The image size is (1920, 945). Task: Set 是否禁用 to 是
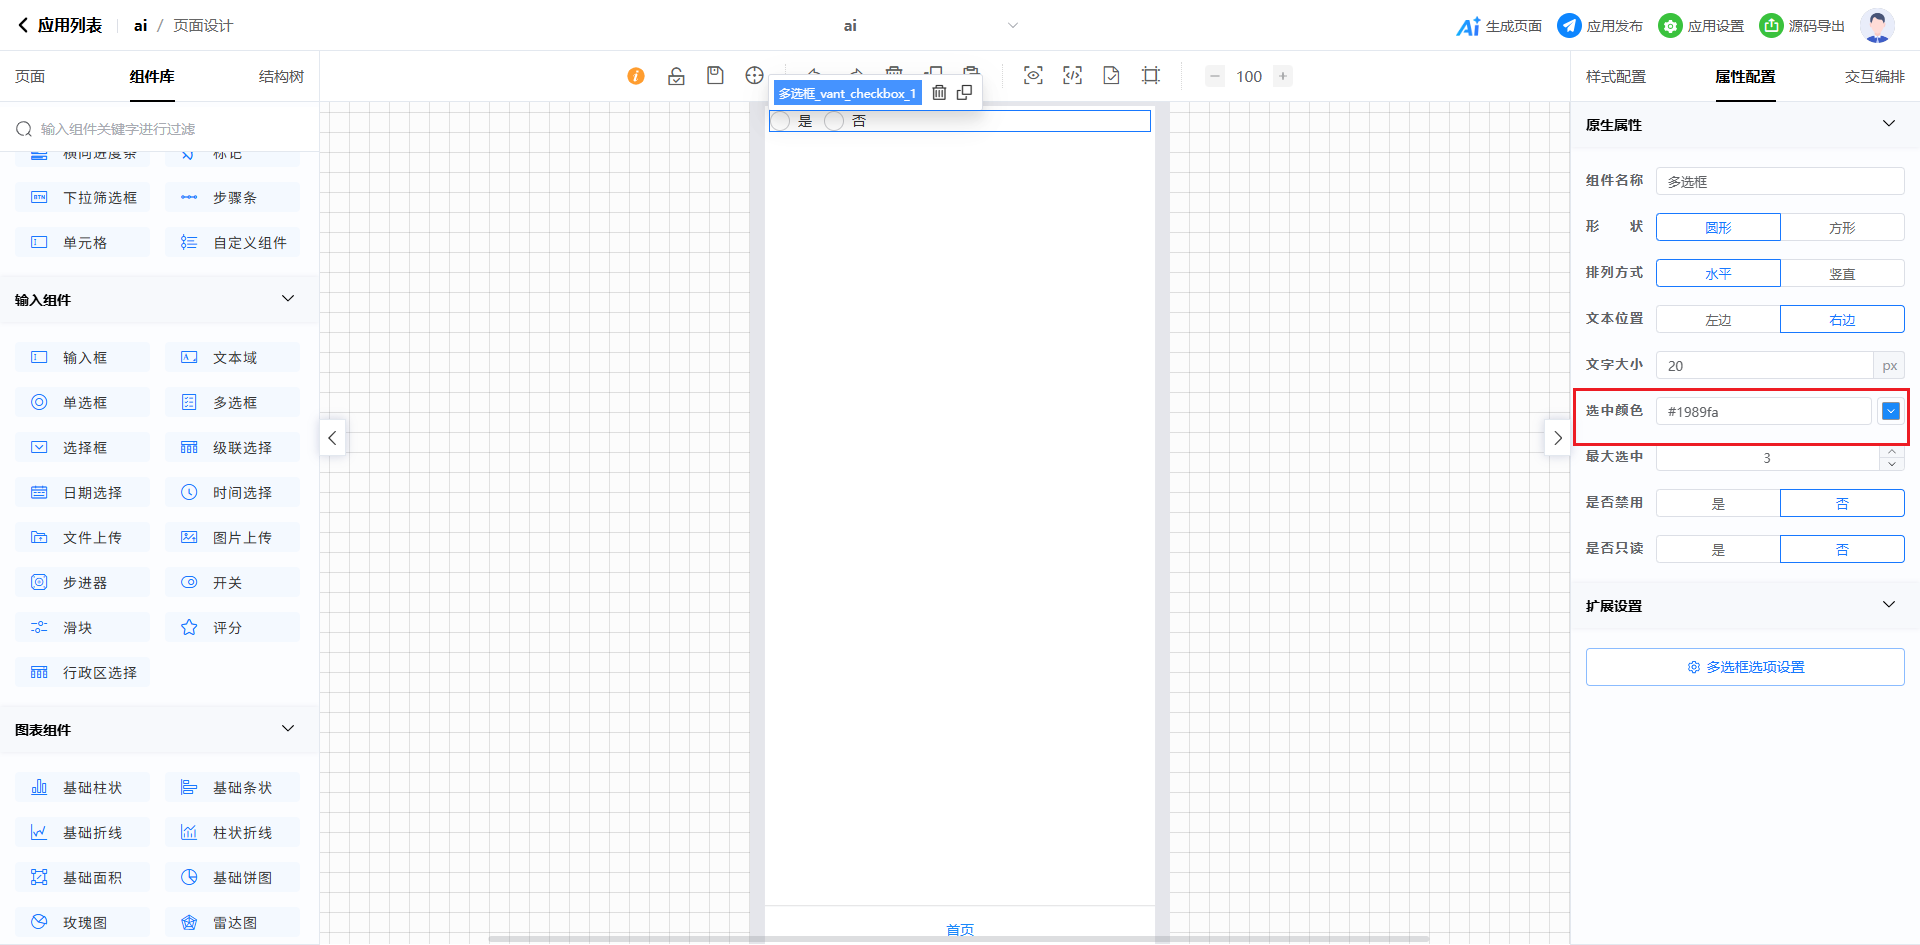point(1718,504)
